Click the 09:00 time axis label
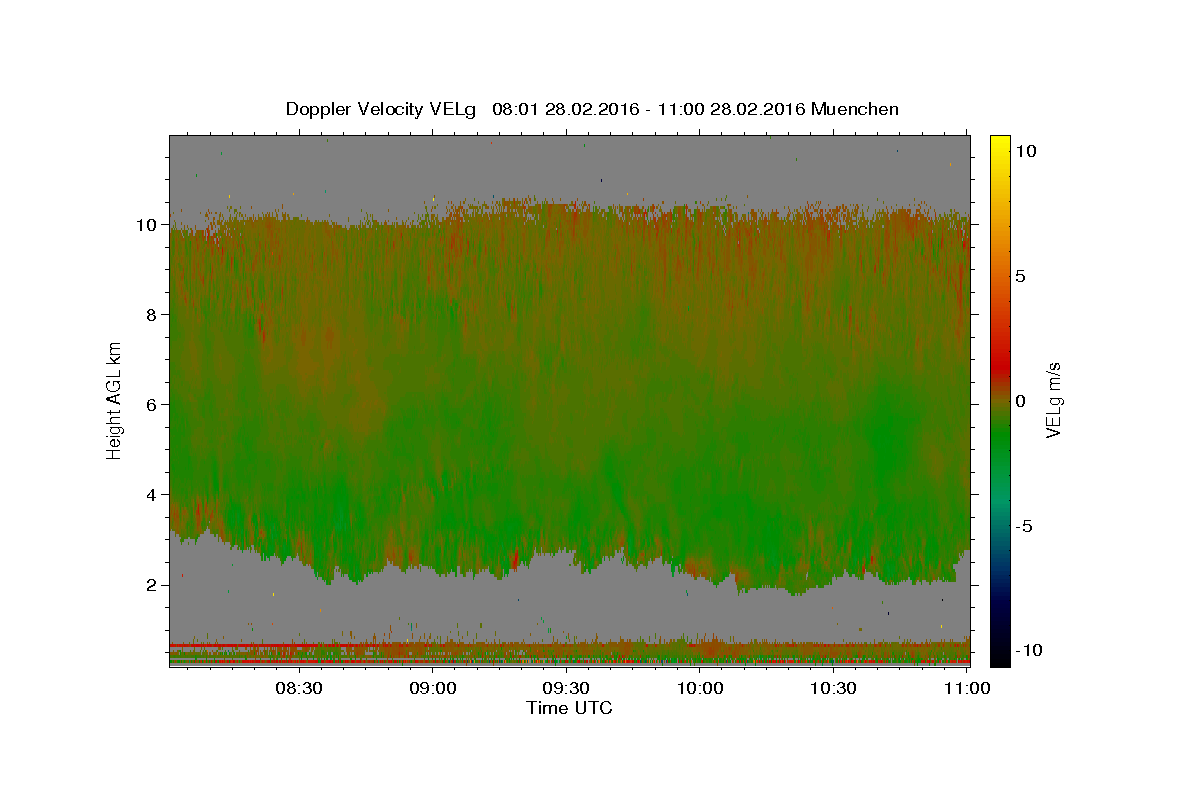This screenshot has height=800, width=1200. tap(433, 688)
